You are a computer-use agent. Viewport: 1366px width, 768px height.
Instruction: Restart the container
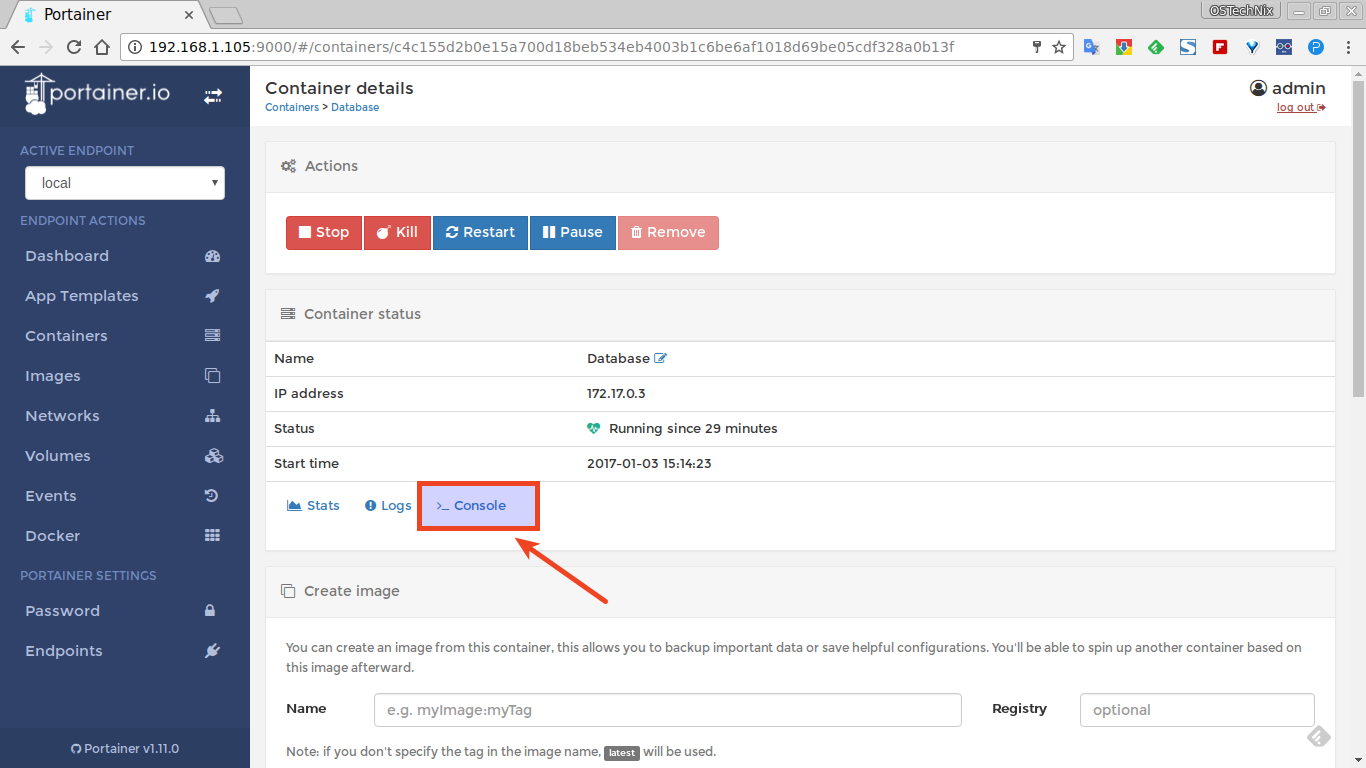pos(480,232)
